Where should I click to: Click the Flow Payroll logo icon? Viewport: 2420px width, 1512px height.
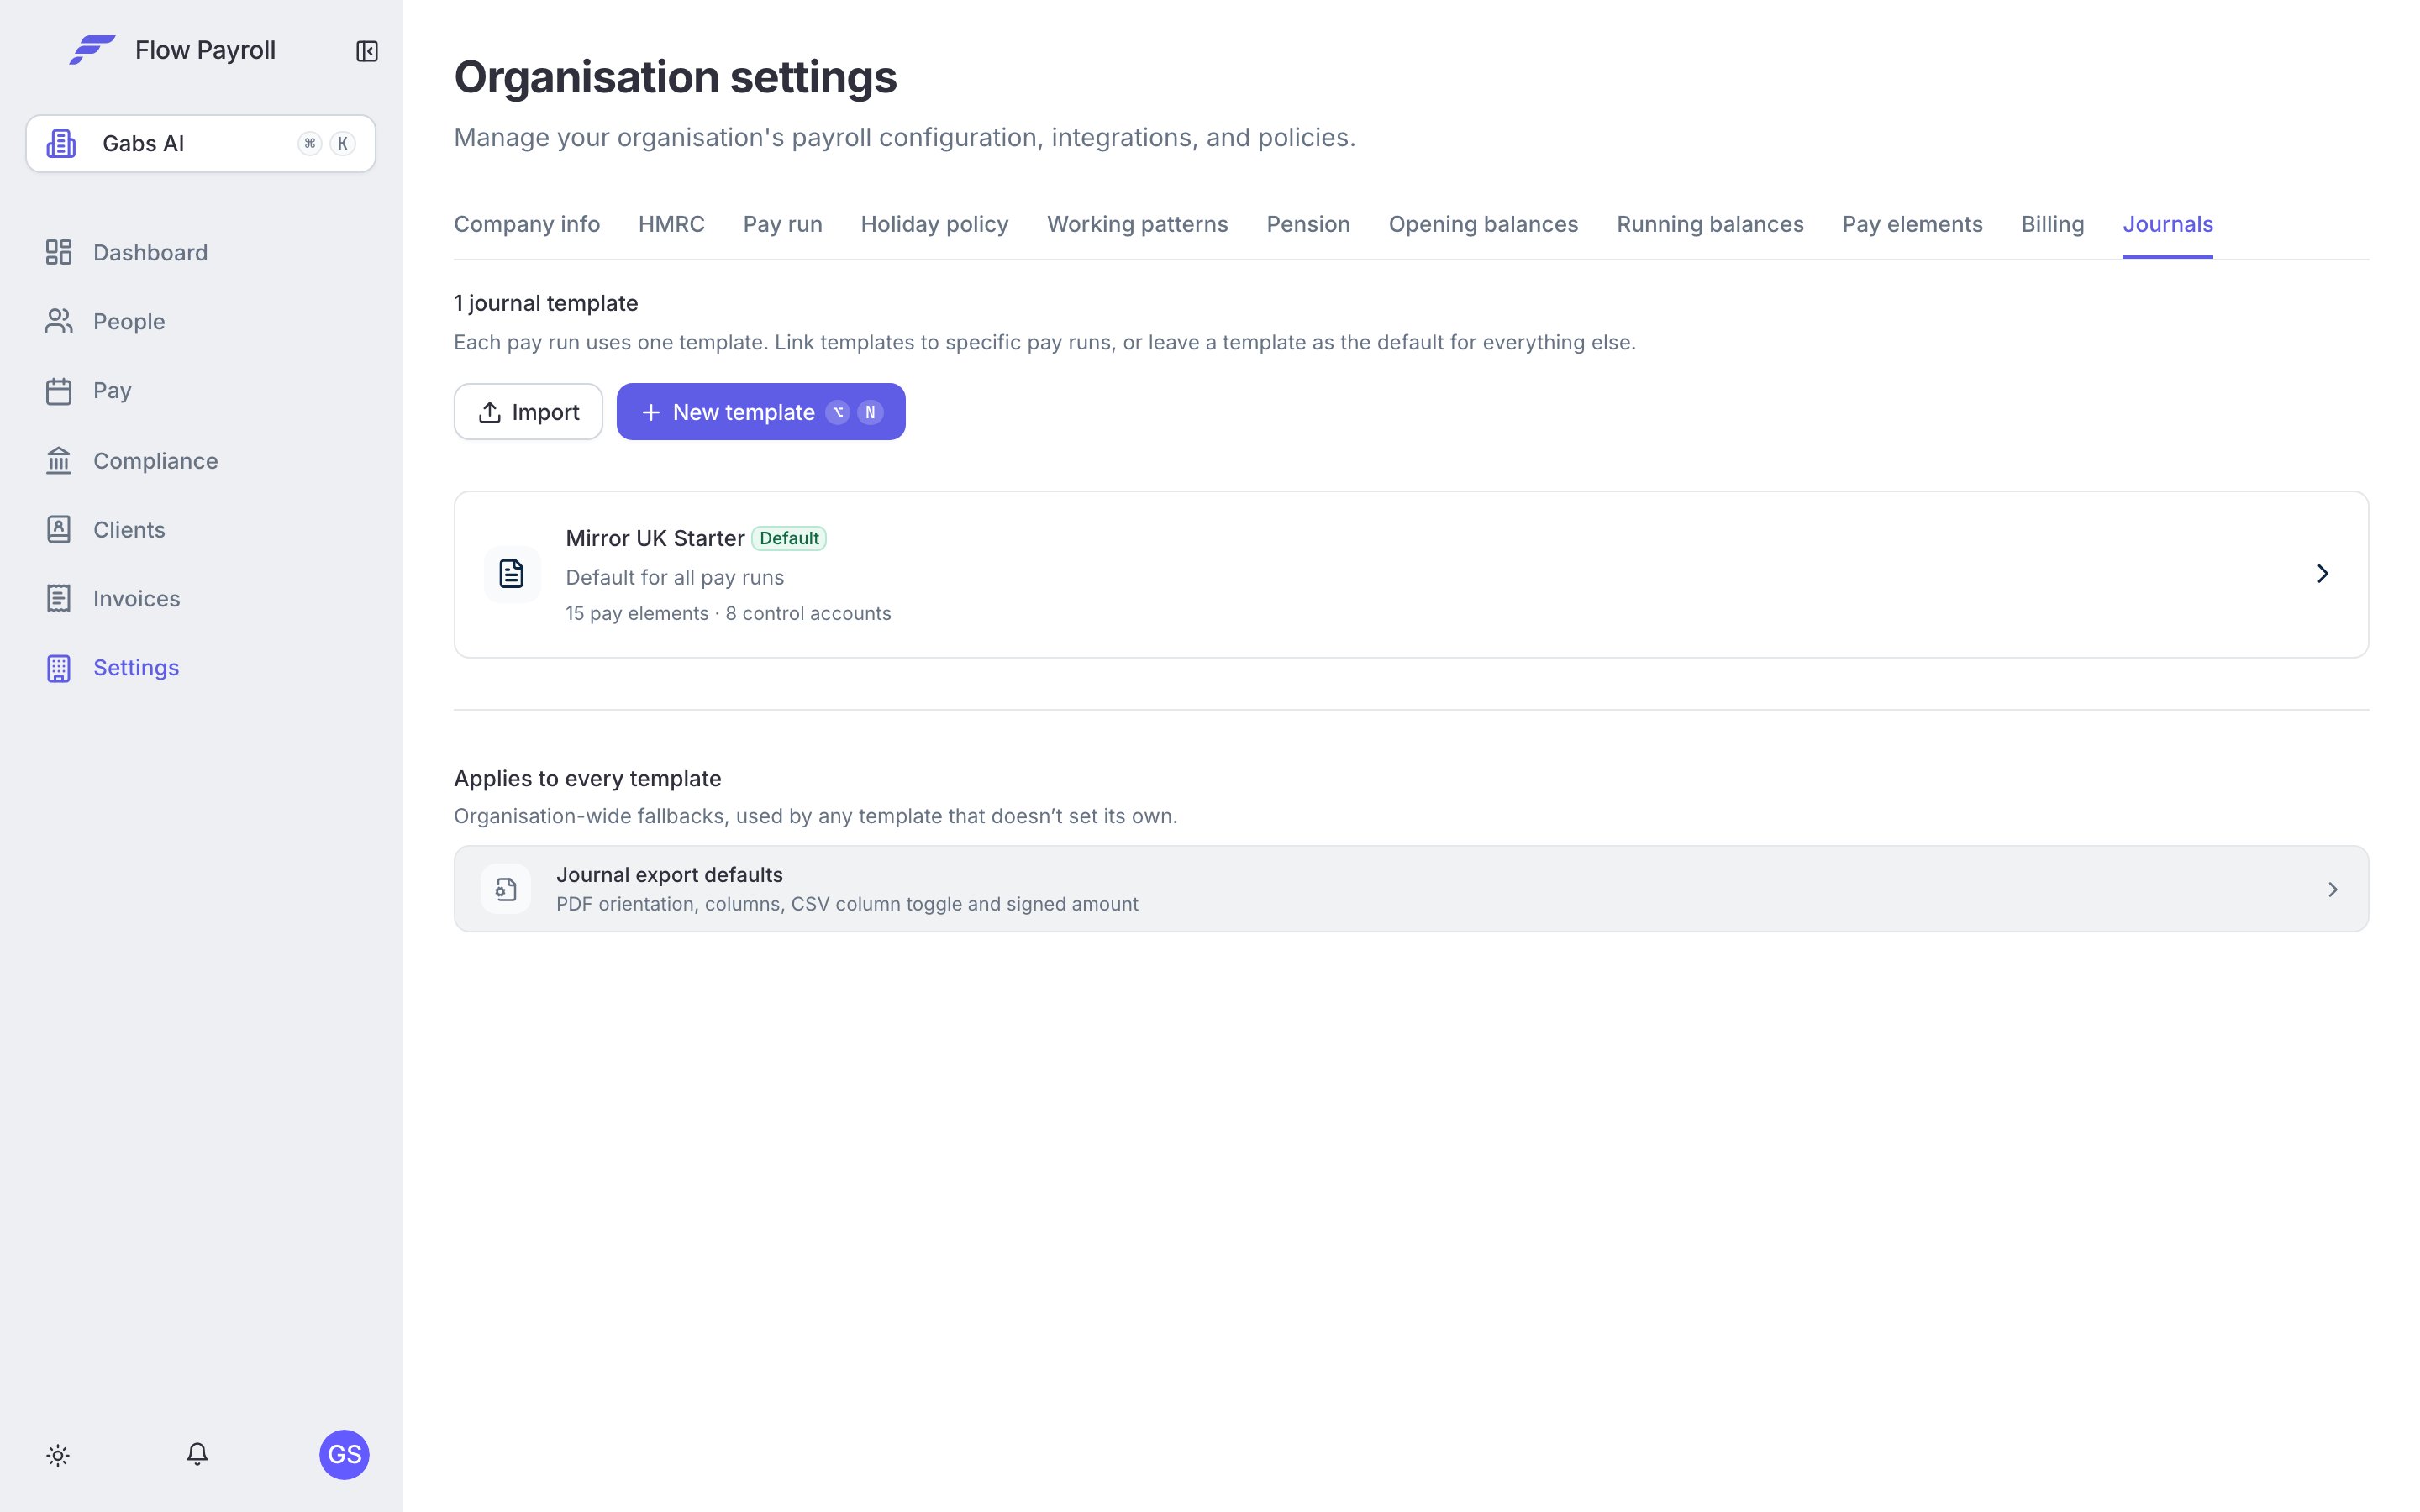coord(92,50)
